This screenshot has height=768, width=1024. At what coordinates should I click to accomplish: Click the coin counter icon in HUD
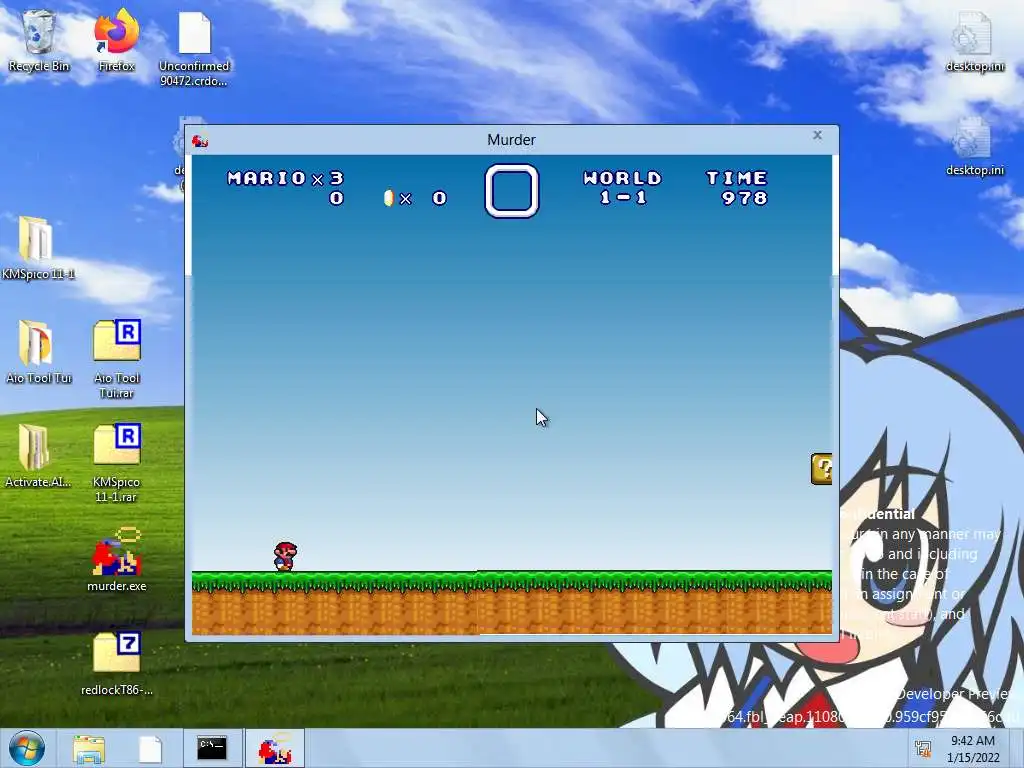(389, 198)
